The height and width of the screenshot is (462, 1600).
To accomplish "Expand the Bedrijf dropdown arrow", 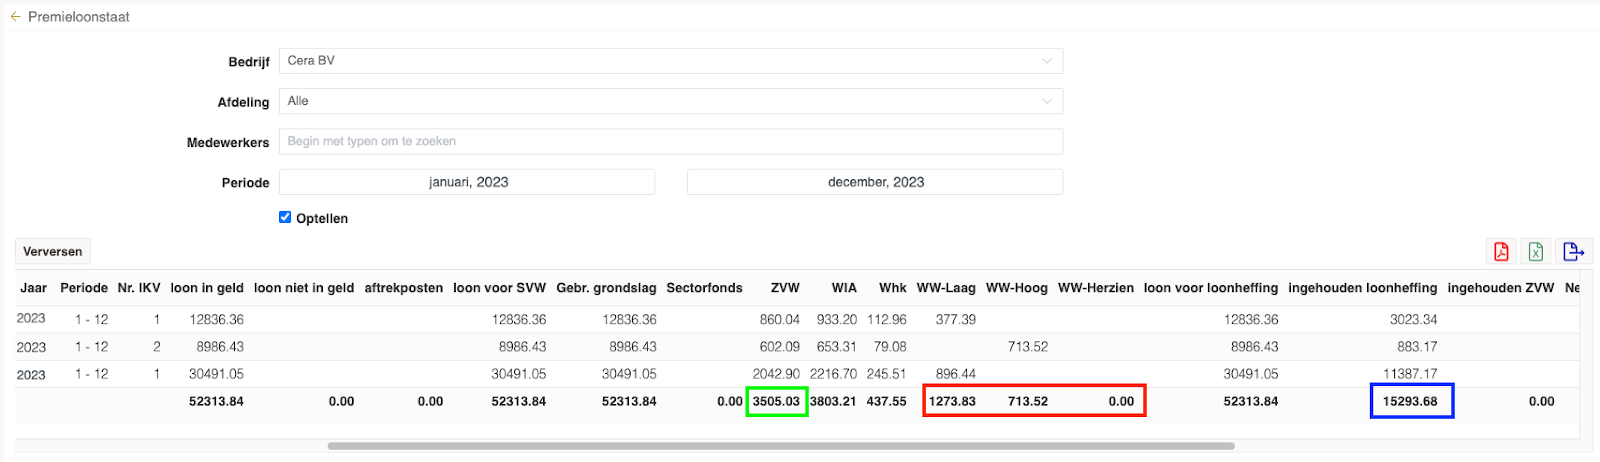I will pyautogui.click(x=1047, y=61).
